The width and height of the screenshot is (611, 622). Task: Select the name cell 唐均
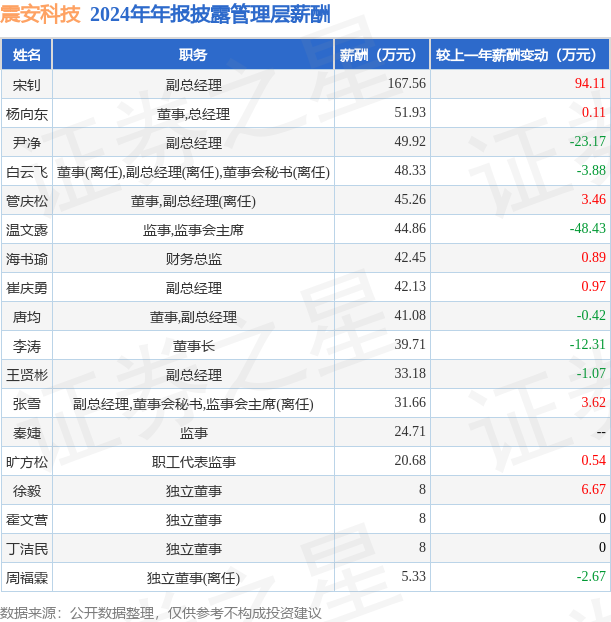[27, 317]
